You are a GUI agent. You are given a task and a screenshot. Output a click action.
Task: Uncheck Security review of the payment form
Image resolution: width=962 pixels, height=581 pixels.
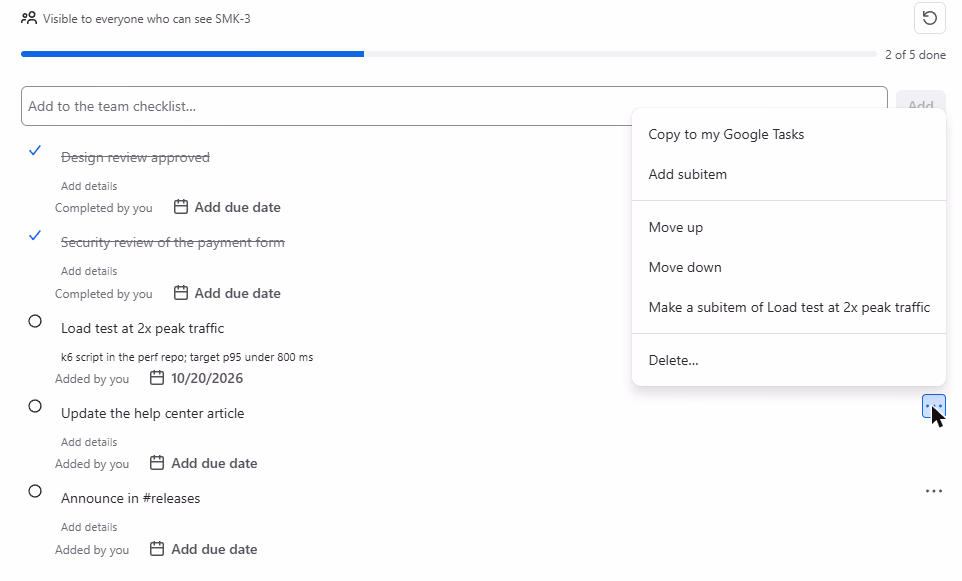point(35,236)
